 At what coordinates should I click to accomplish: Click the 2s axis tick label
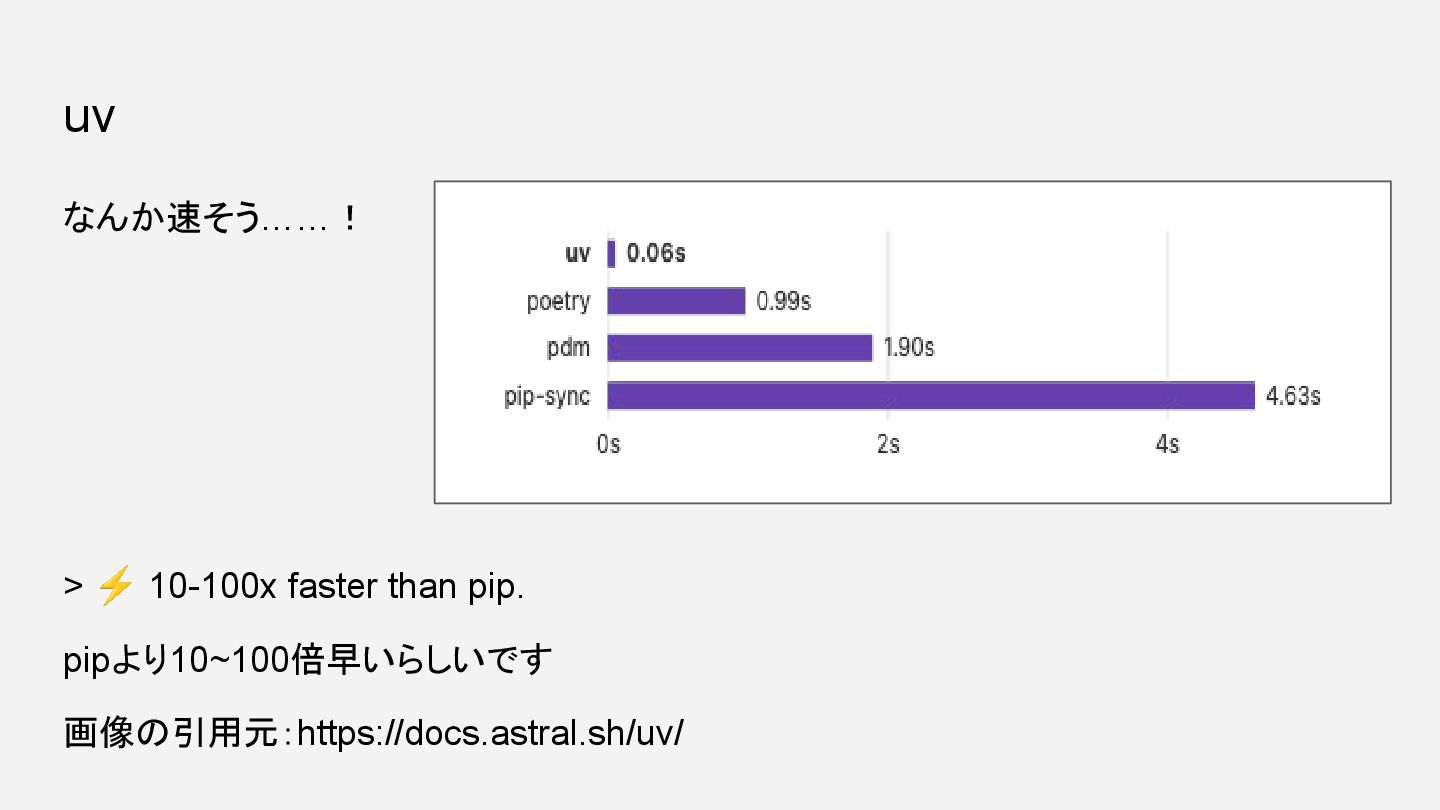click(888, 444)
